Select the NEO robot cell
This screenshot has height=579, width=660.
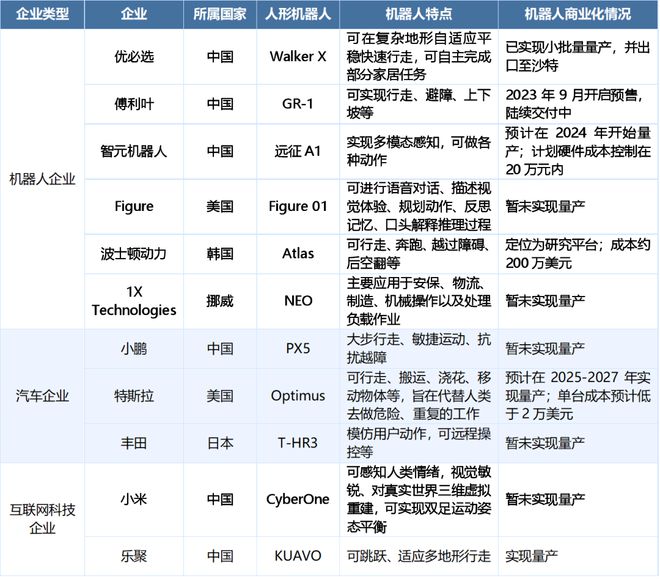click(x=298, y=301)
